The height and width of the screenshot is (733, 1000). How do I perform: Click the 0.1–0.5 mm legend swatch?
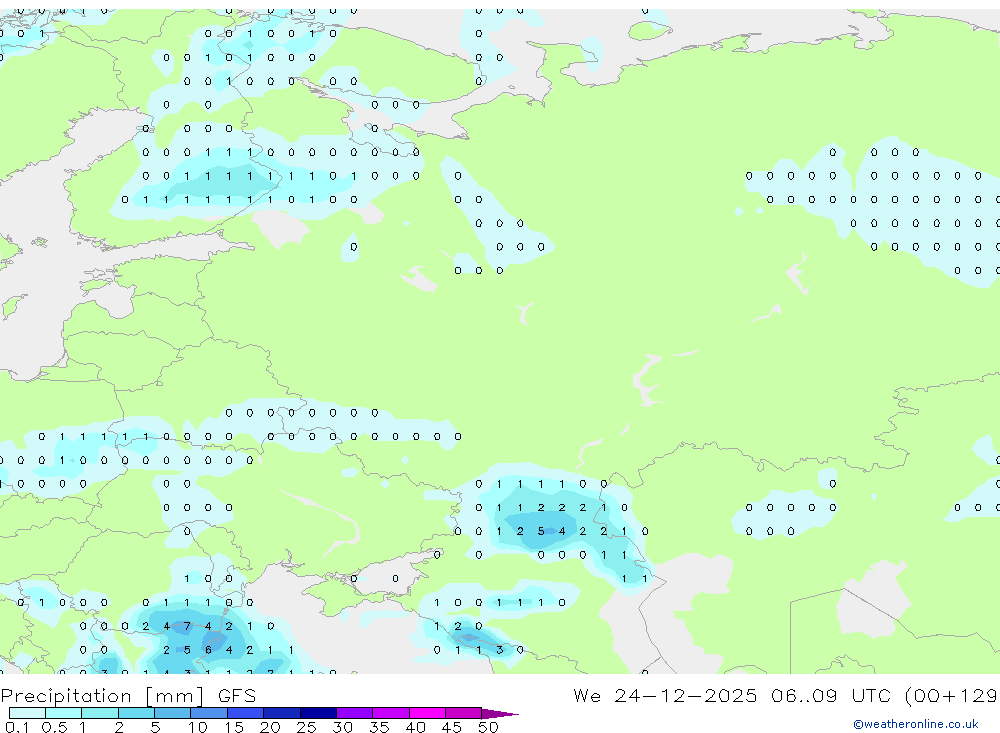pyautogui.click(x=27, y=713)
